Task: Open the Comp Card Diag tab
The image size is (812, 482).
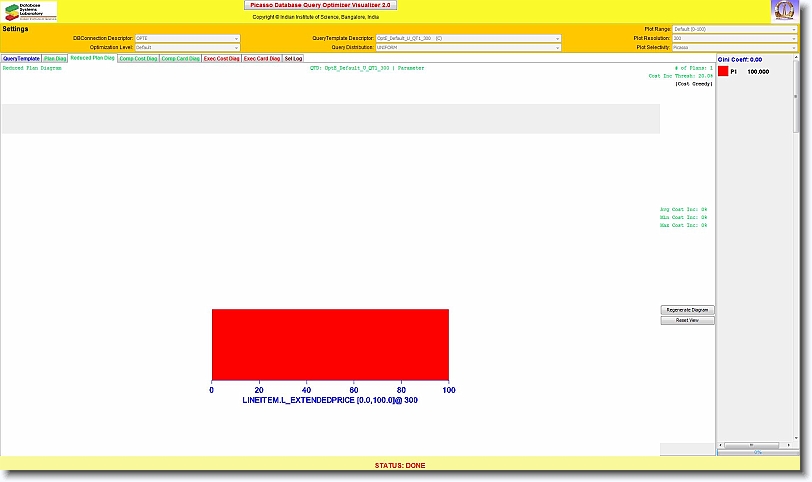Action: click(180, 59)
